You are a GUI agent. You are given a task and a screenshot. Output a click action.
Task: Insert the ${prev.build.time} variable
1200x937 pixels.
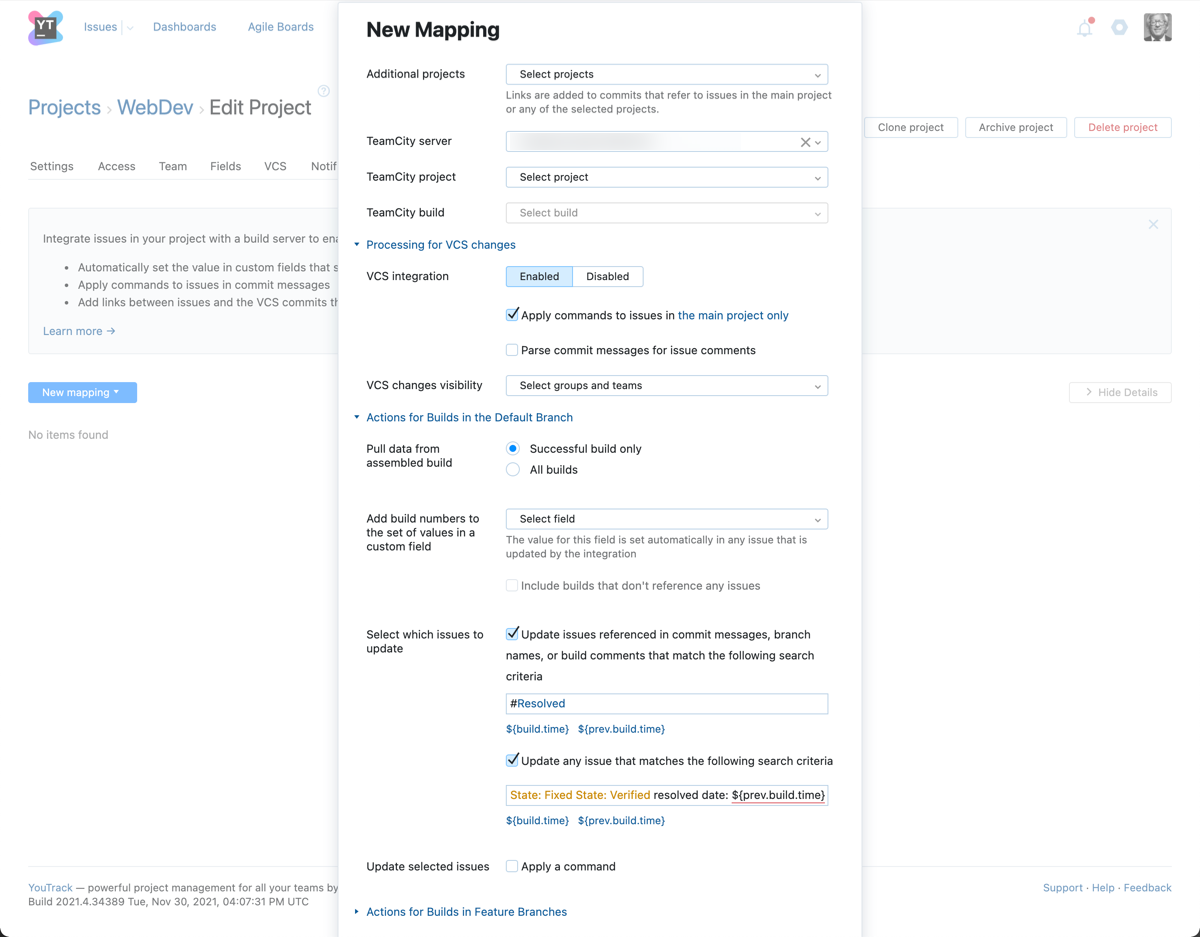point(621,728)
